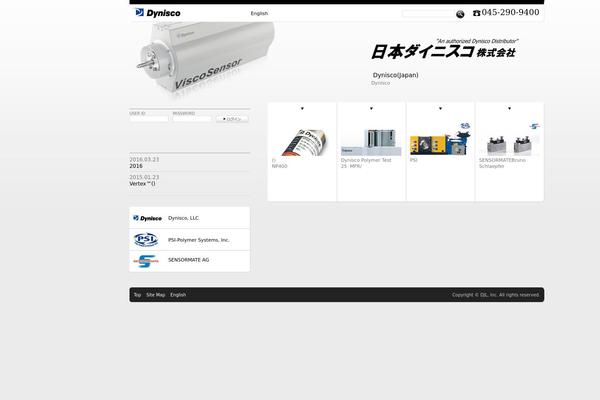The image size is (600, 400).
Task: Click the USER ID input field
Action: pos(149,119)
